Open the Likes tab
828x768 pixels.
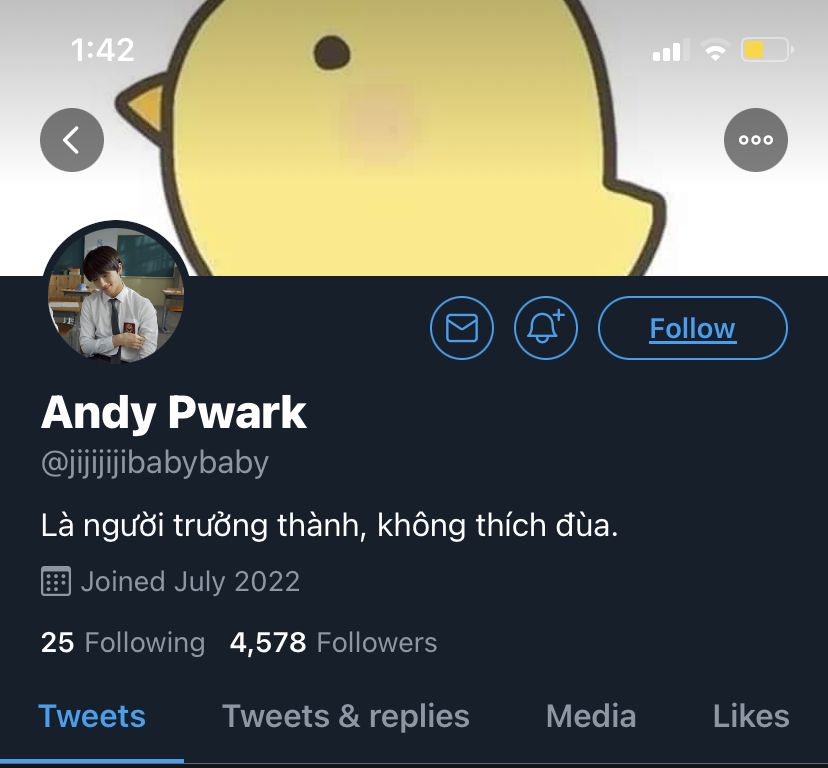tap(751, 717)
